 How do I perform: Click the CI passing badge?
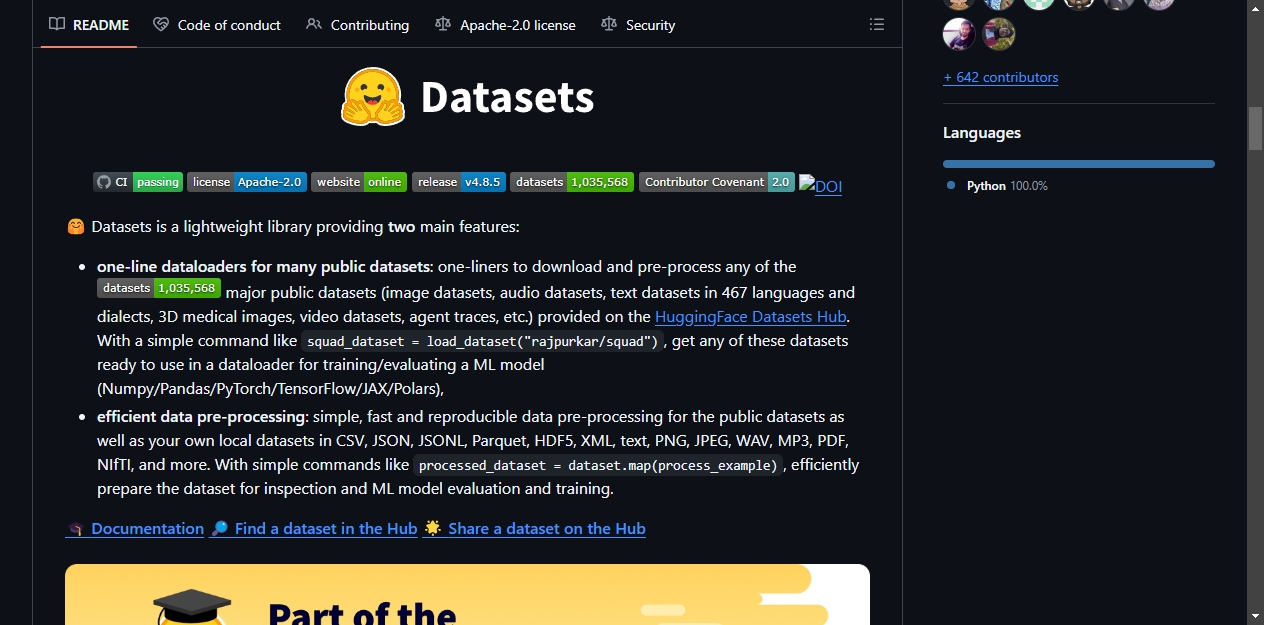click(138, 182)
